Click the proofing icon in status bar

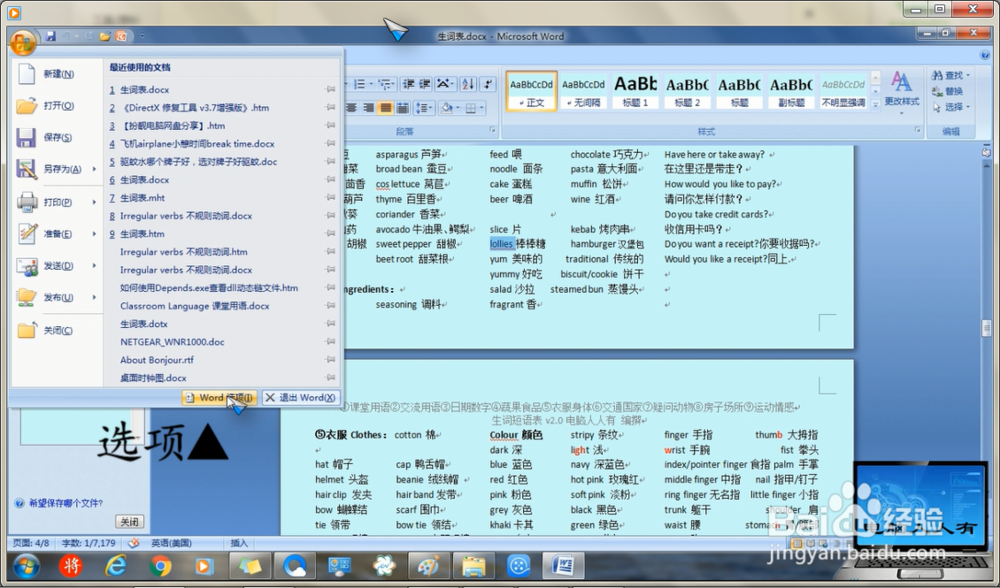point(133,543)
